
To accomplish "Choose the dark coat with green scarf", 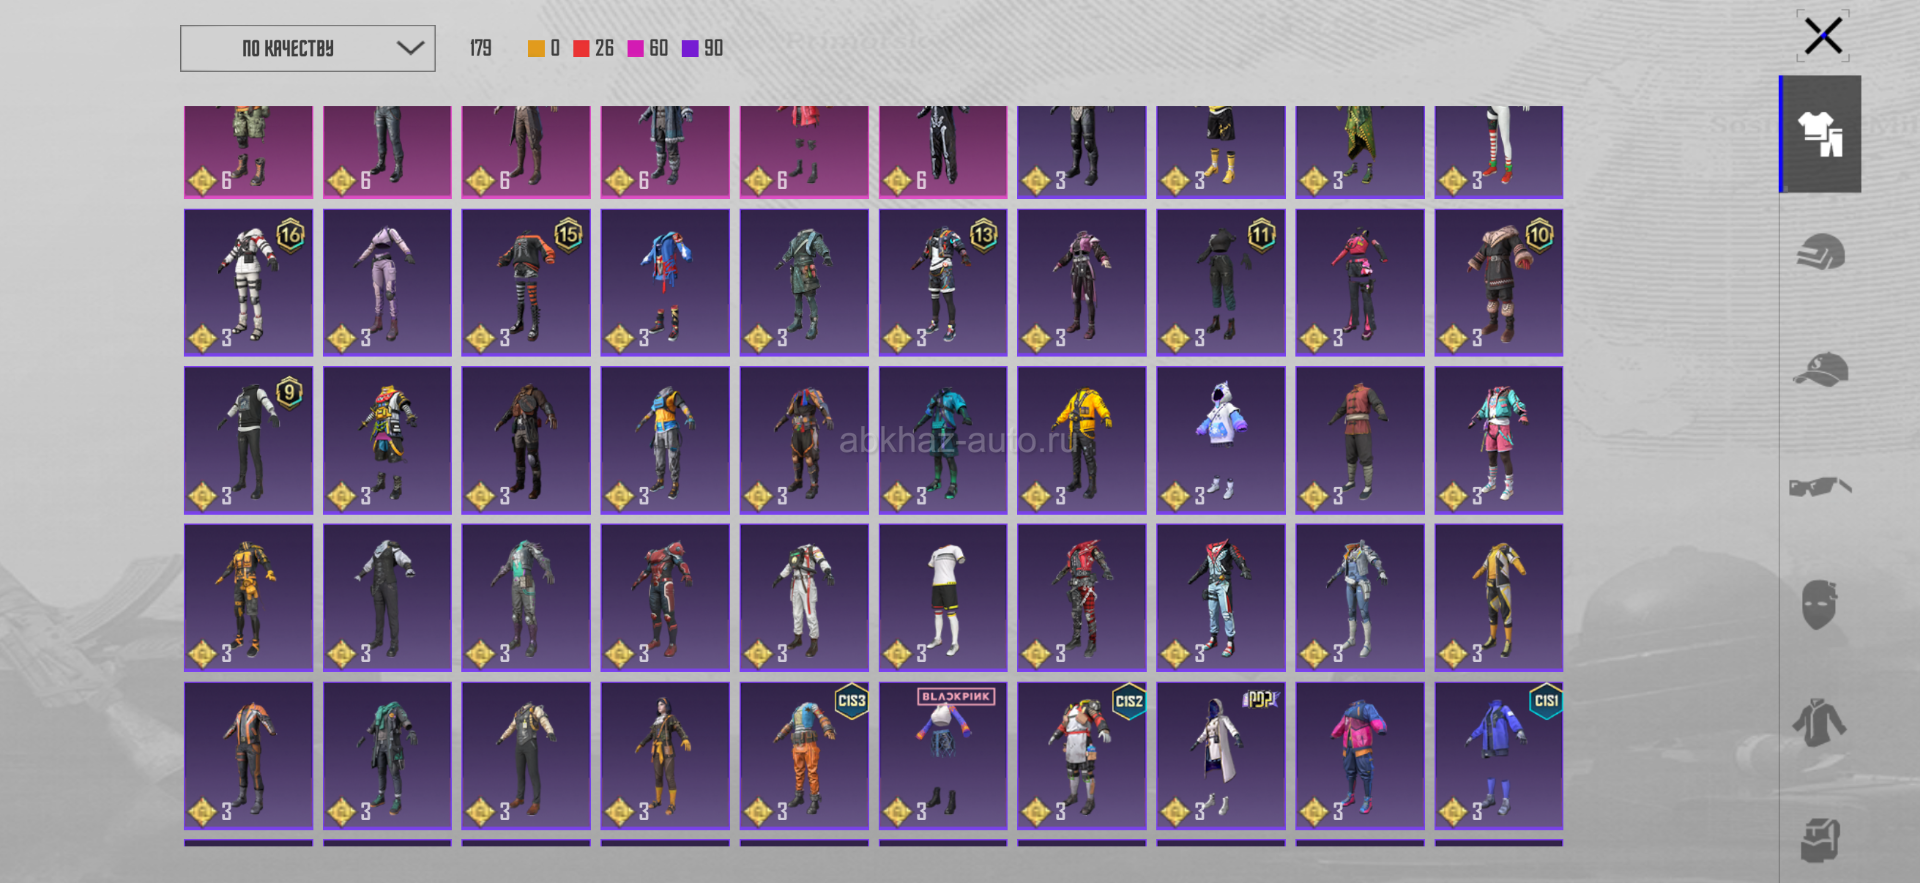I will 387,756.
